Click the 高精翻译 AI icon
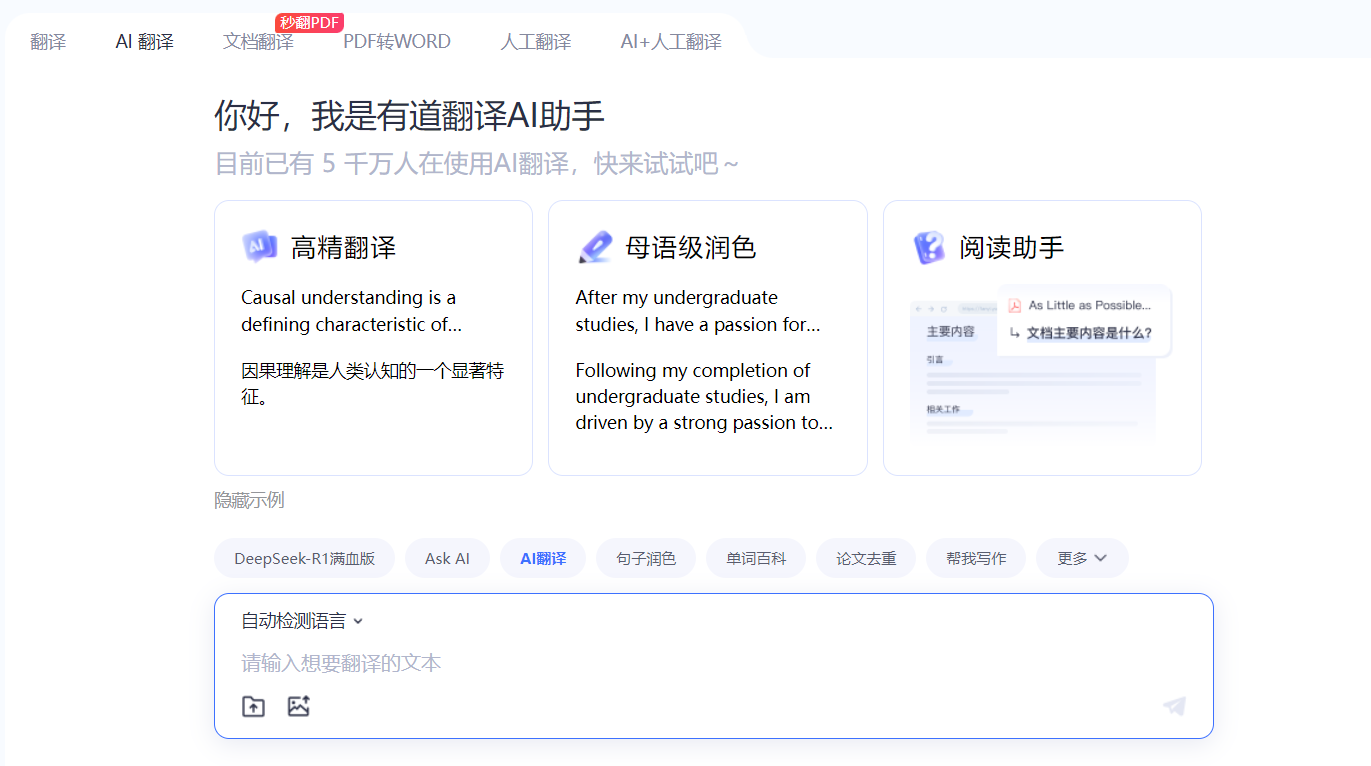 260,247
